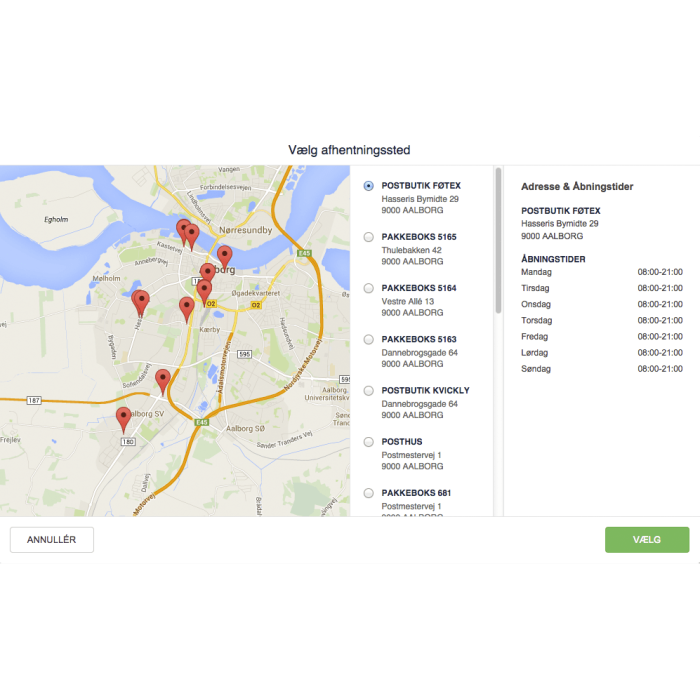Click the Postmestervej 1 address under POSTHUS

click(x=411, y=455)
